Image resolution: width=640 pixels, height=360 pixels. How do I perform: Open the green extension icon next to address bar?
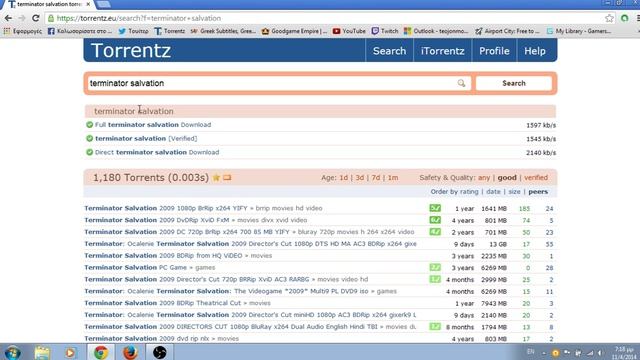[624, 18]
